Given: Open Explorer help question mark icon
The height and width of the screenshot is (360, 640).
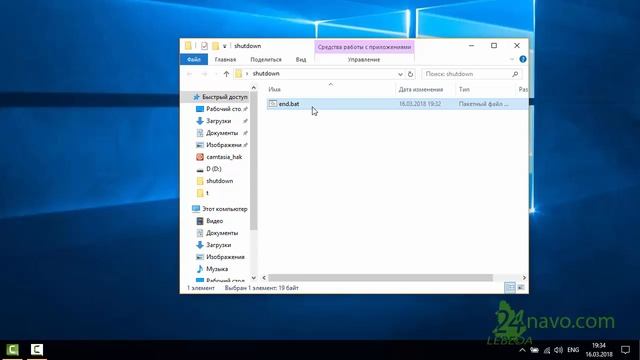Looking at the screenshot, I should (523, 59).
